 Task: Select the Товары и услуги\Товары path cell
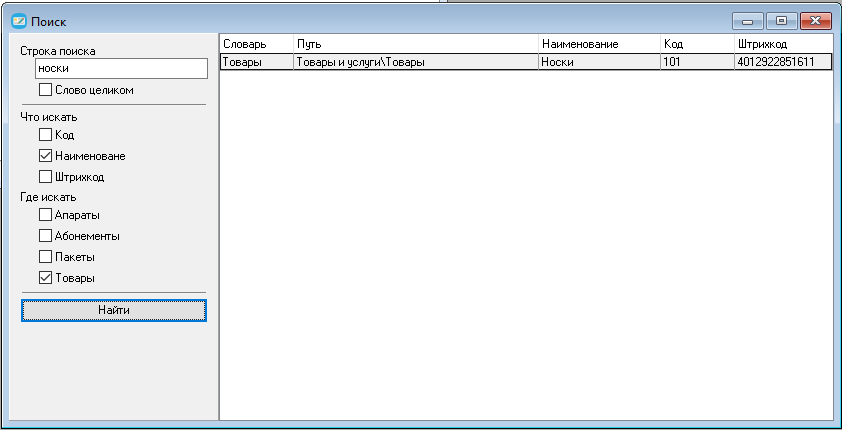click(416, 62)
